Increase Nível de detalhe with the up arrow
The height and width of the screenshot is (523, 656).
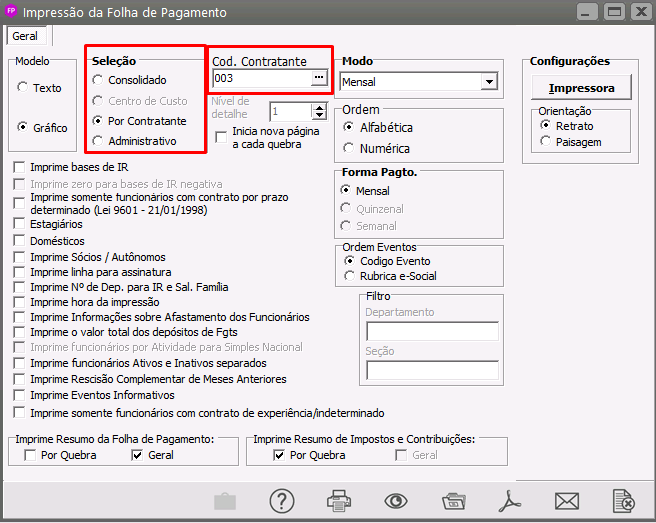318,106
